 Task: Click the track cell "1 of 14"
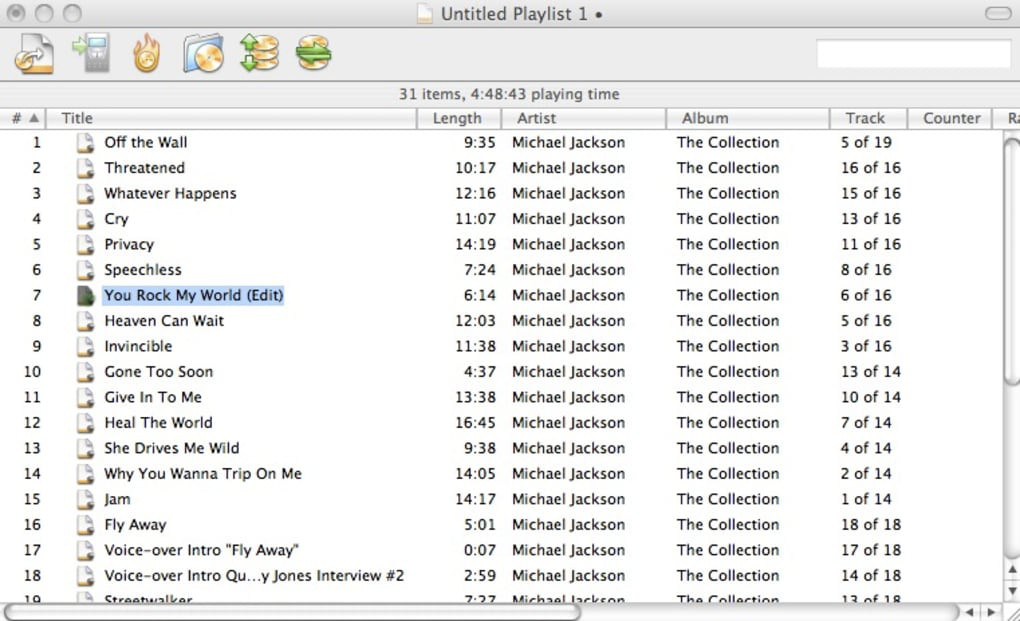pos(866,499)
